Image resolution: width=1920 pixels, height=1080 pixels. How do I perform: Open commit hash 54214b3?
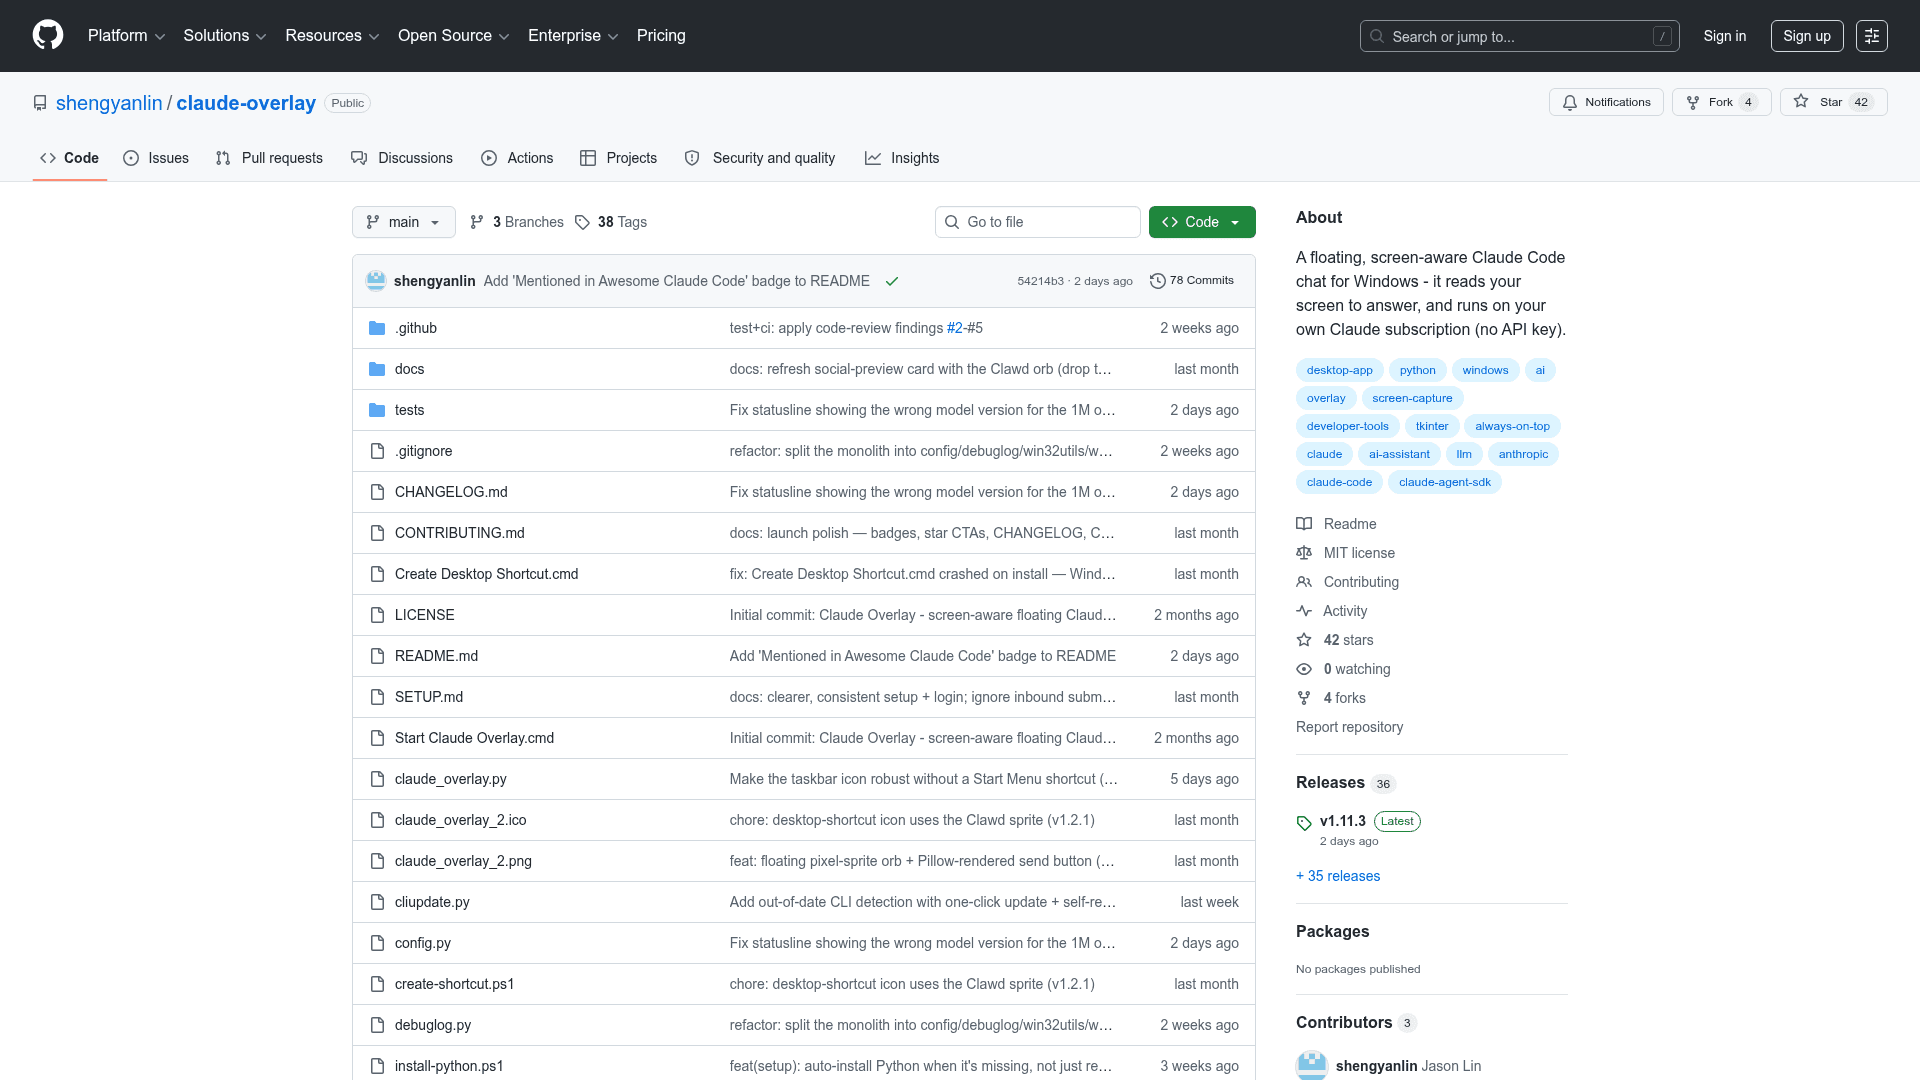click(x=1040, y=281)
